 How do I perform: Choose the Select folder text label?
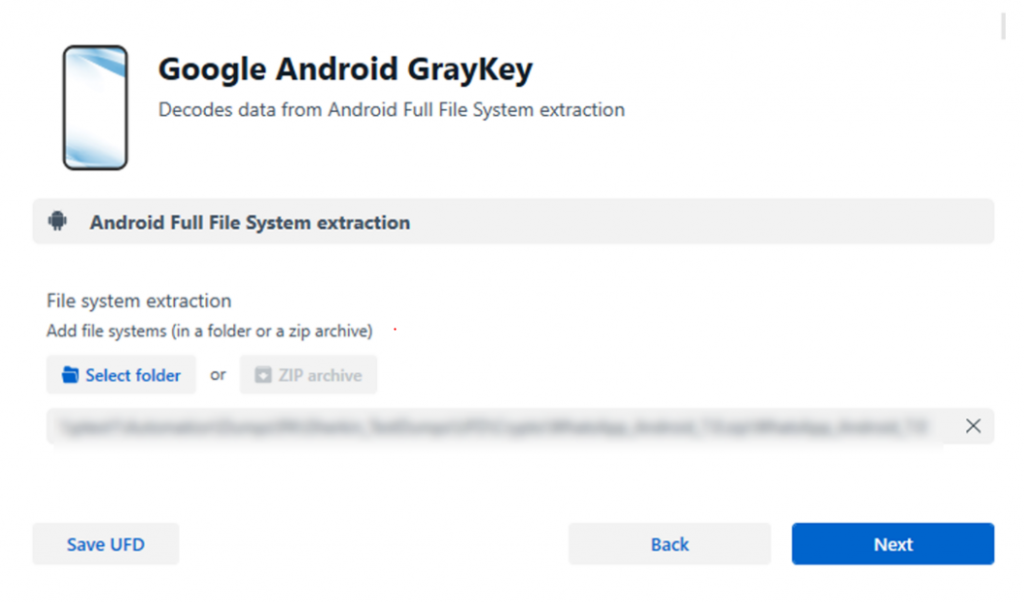point(133,375)
